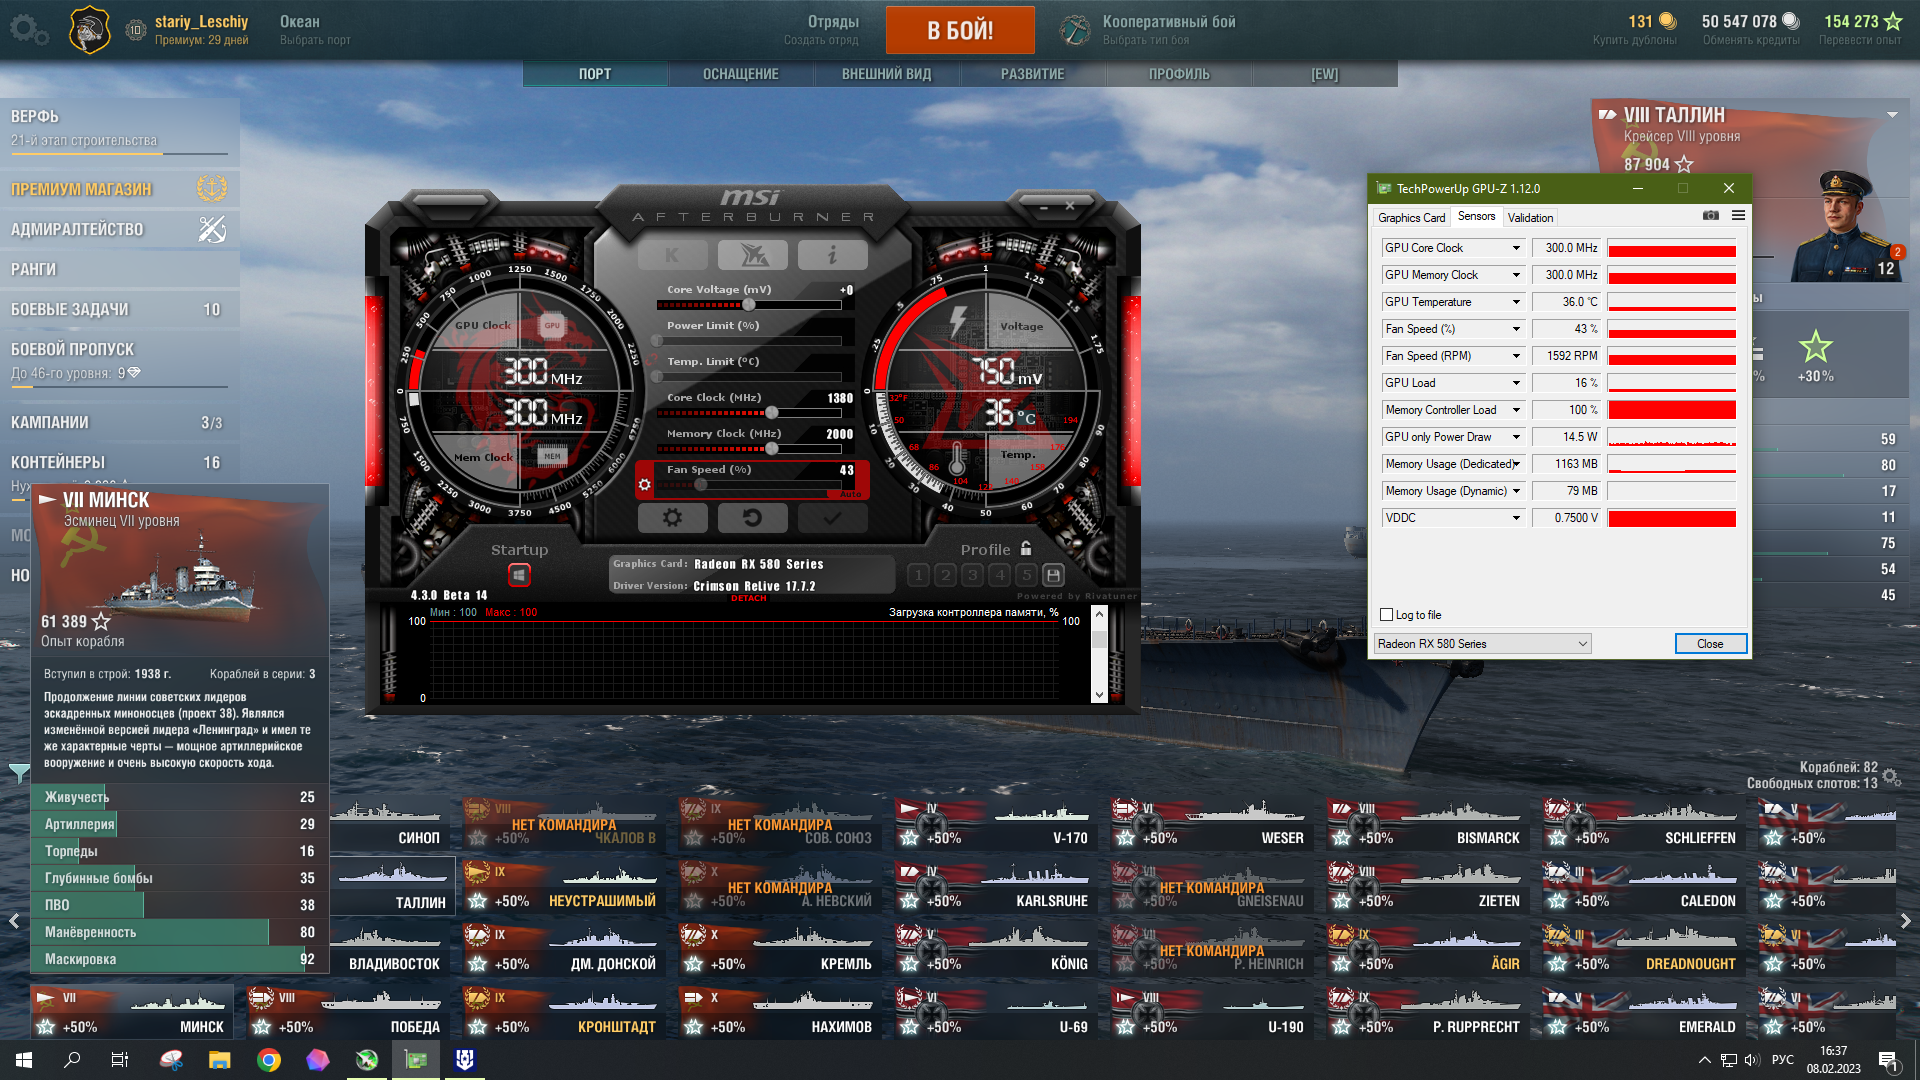Enable the Log to file checkbox
The image size is (1920, 1080).
pyautogui.click(x=1386, y=615)
